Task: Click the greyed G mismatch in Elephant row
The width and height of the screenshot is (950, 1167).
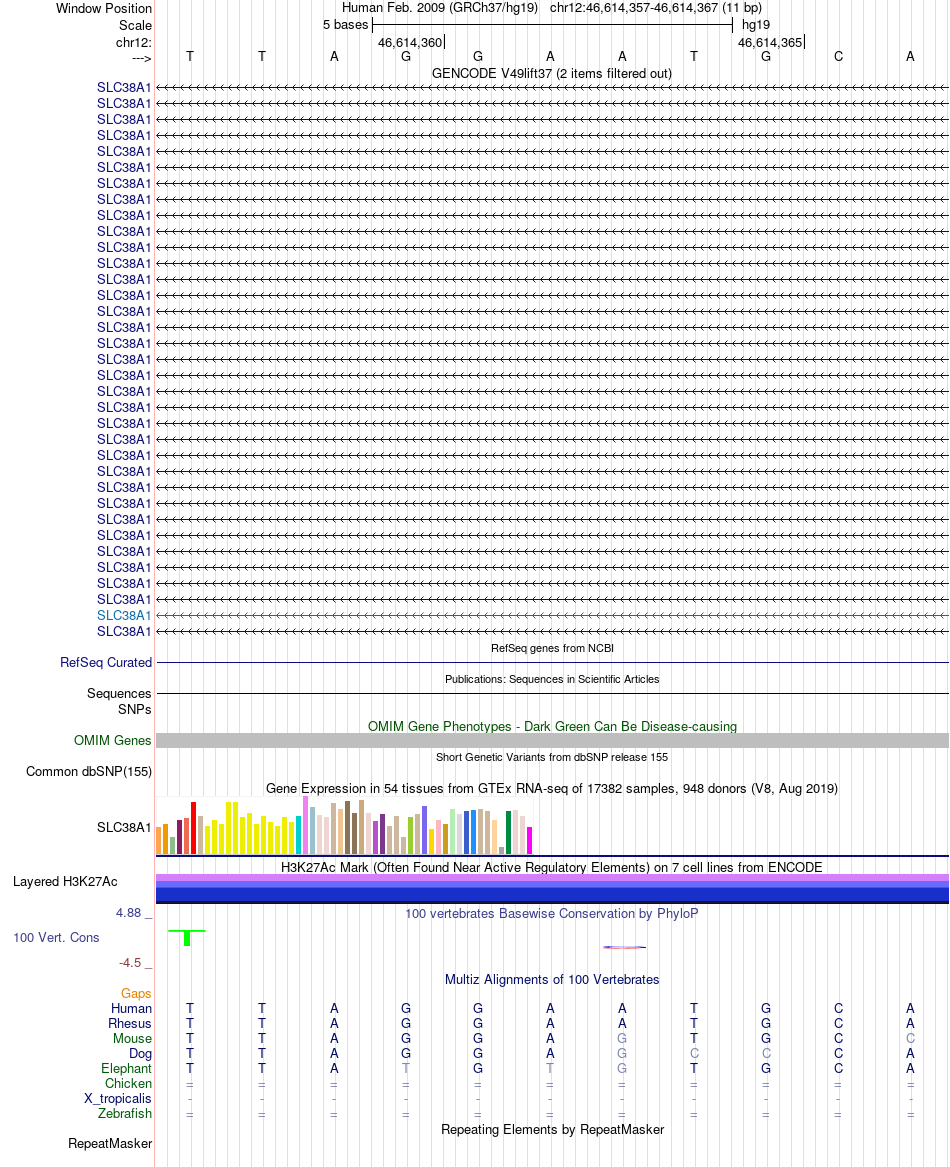Action: (x=622, y=1069)
